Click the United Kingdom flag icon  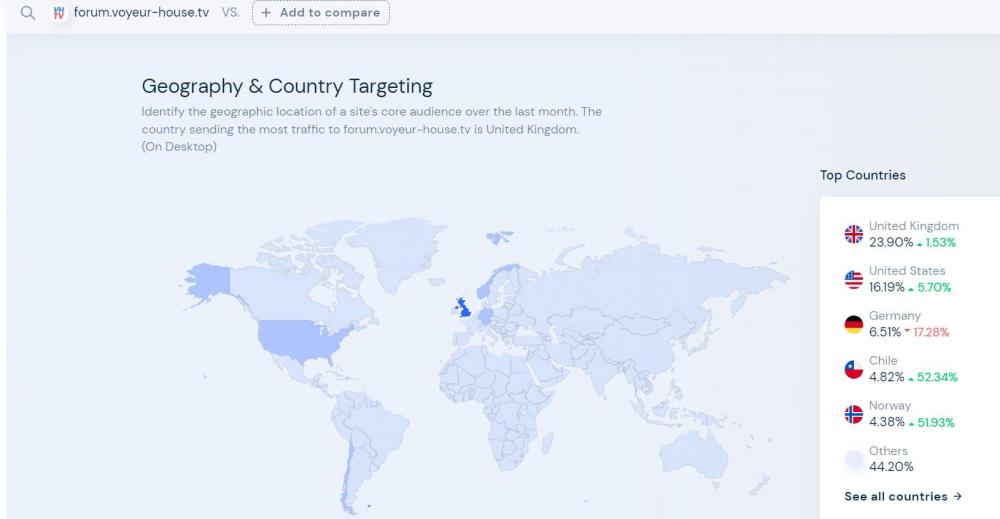tap(853, 234)
